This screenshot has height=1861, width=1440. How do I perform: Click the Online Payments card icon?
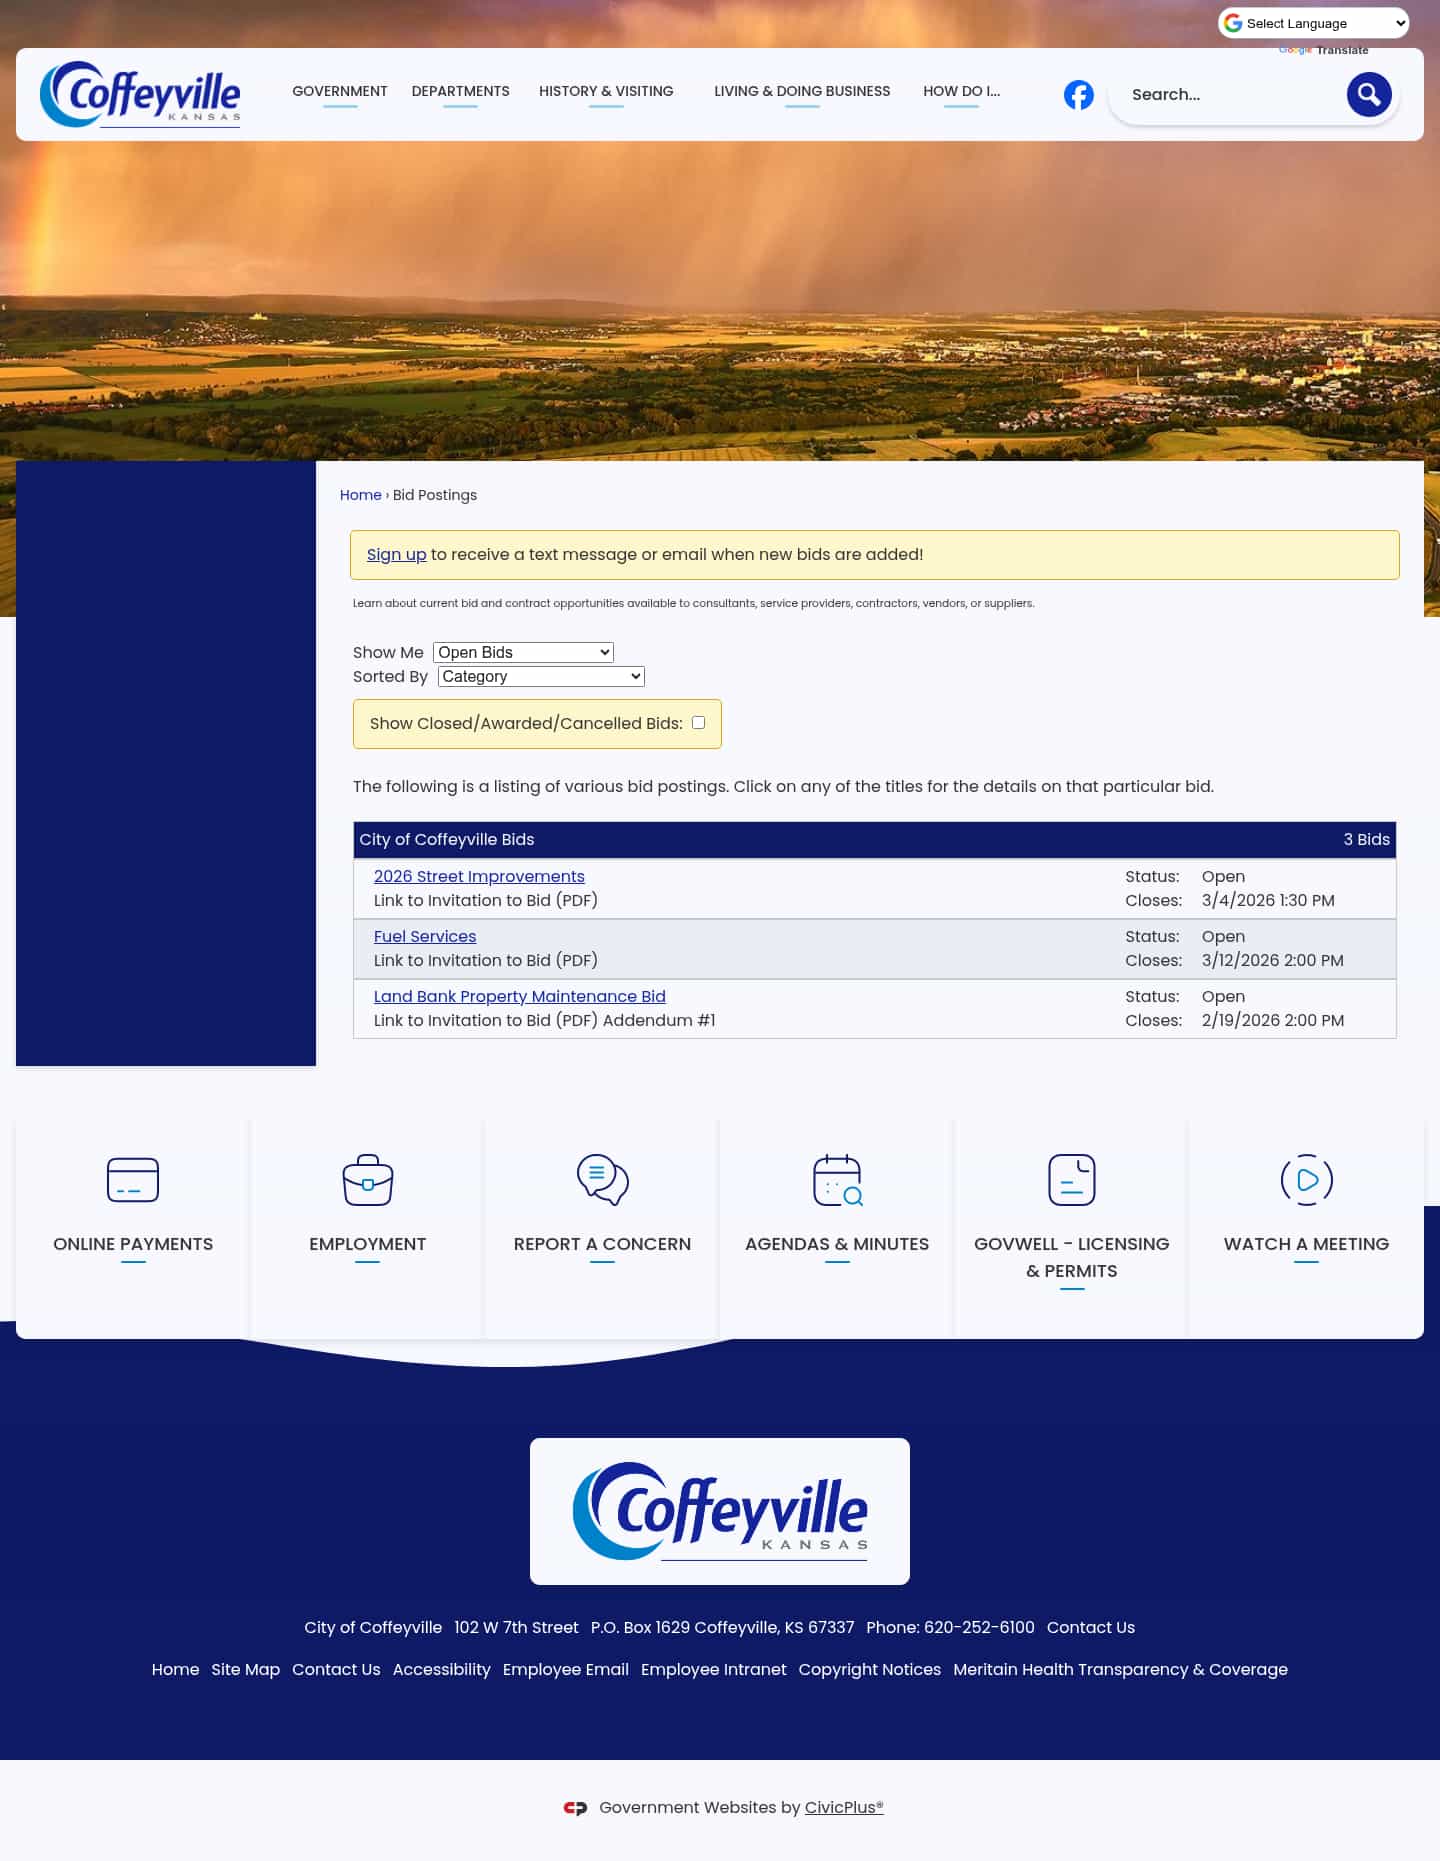[133, 1180]
